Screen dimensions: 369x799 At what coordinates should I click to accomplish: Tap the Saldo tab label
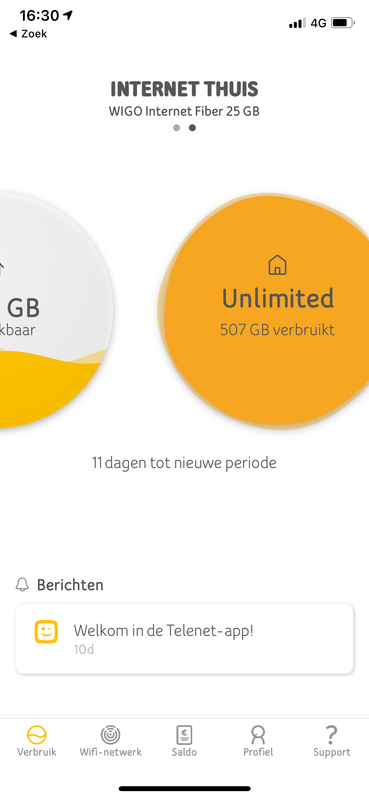(x=184, y=752)
